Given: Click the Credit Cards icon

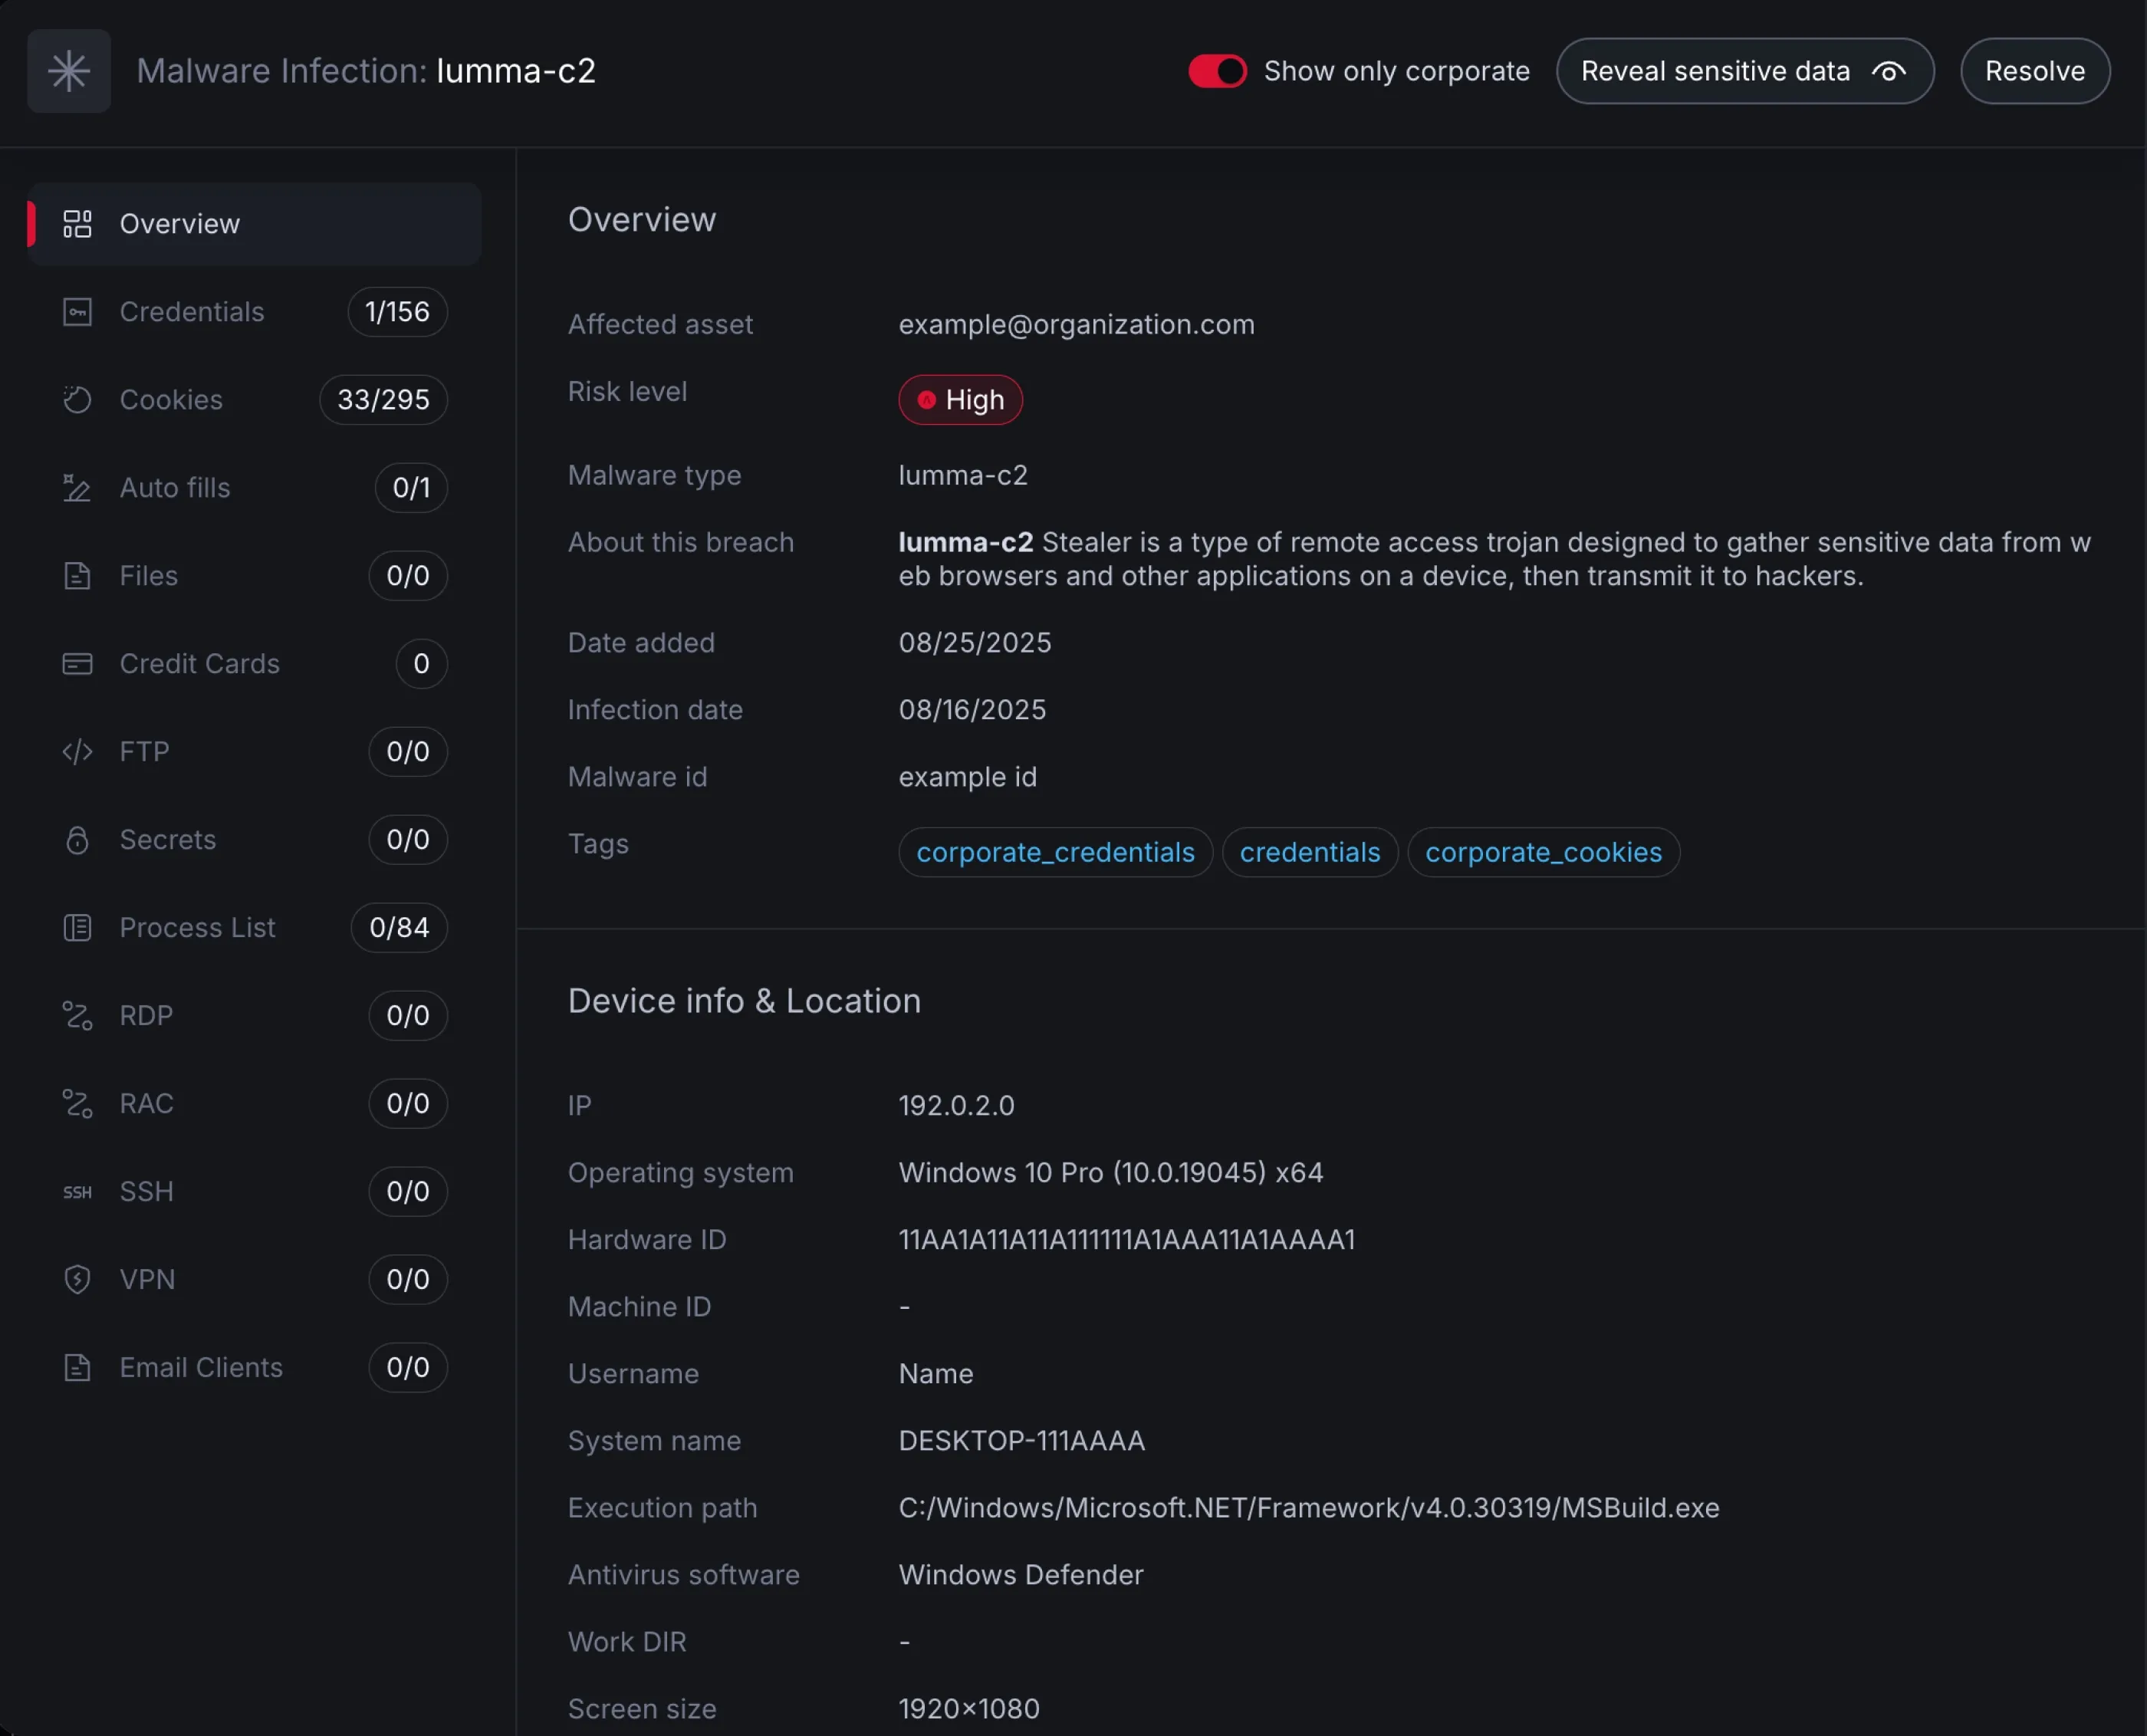Looking at the screenshot, I should pos(77,664).
